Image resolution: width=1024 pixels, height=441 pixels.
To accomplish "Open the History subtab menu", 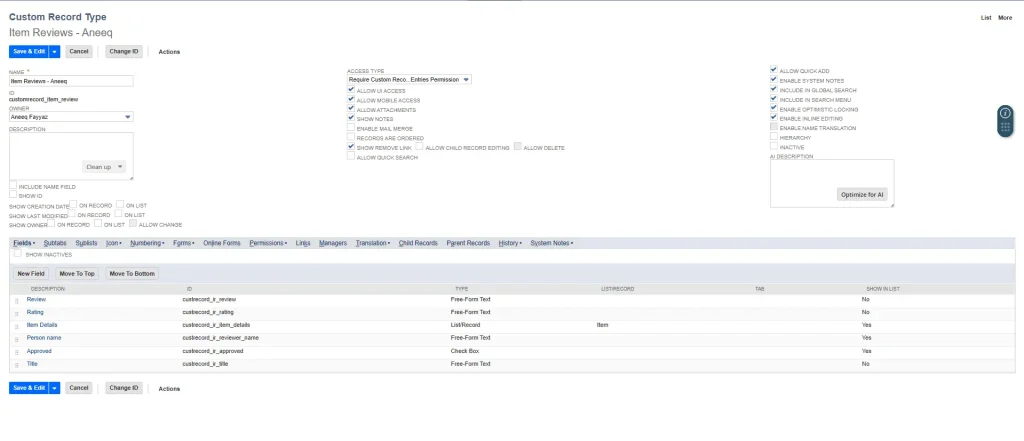I will pos(510,243).
